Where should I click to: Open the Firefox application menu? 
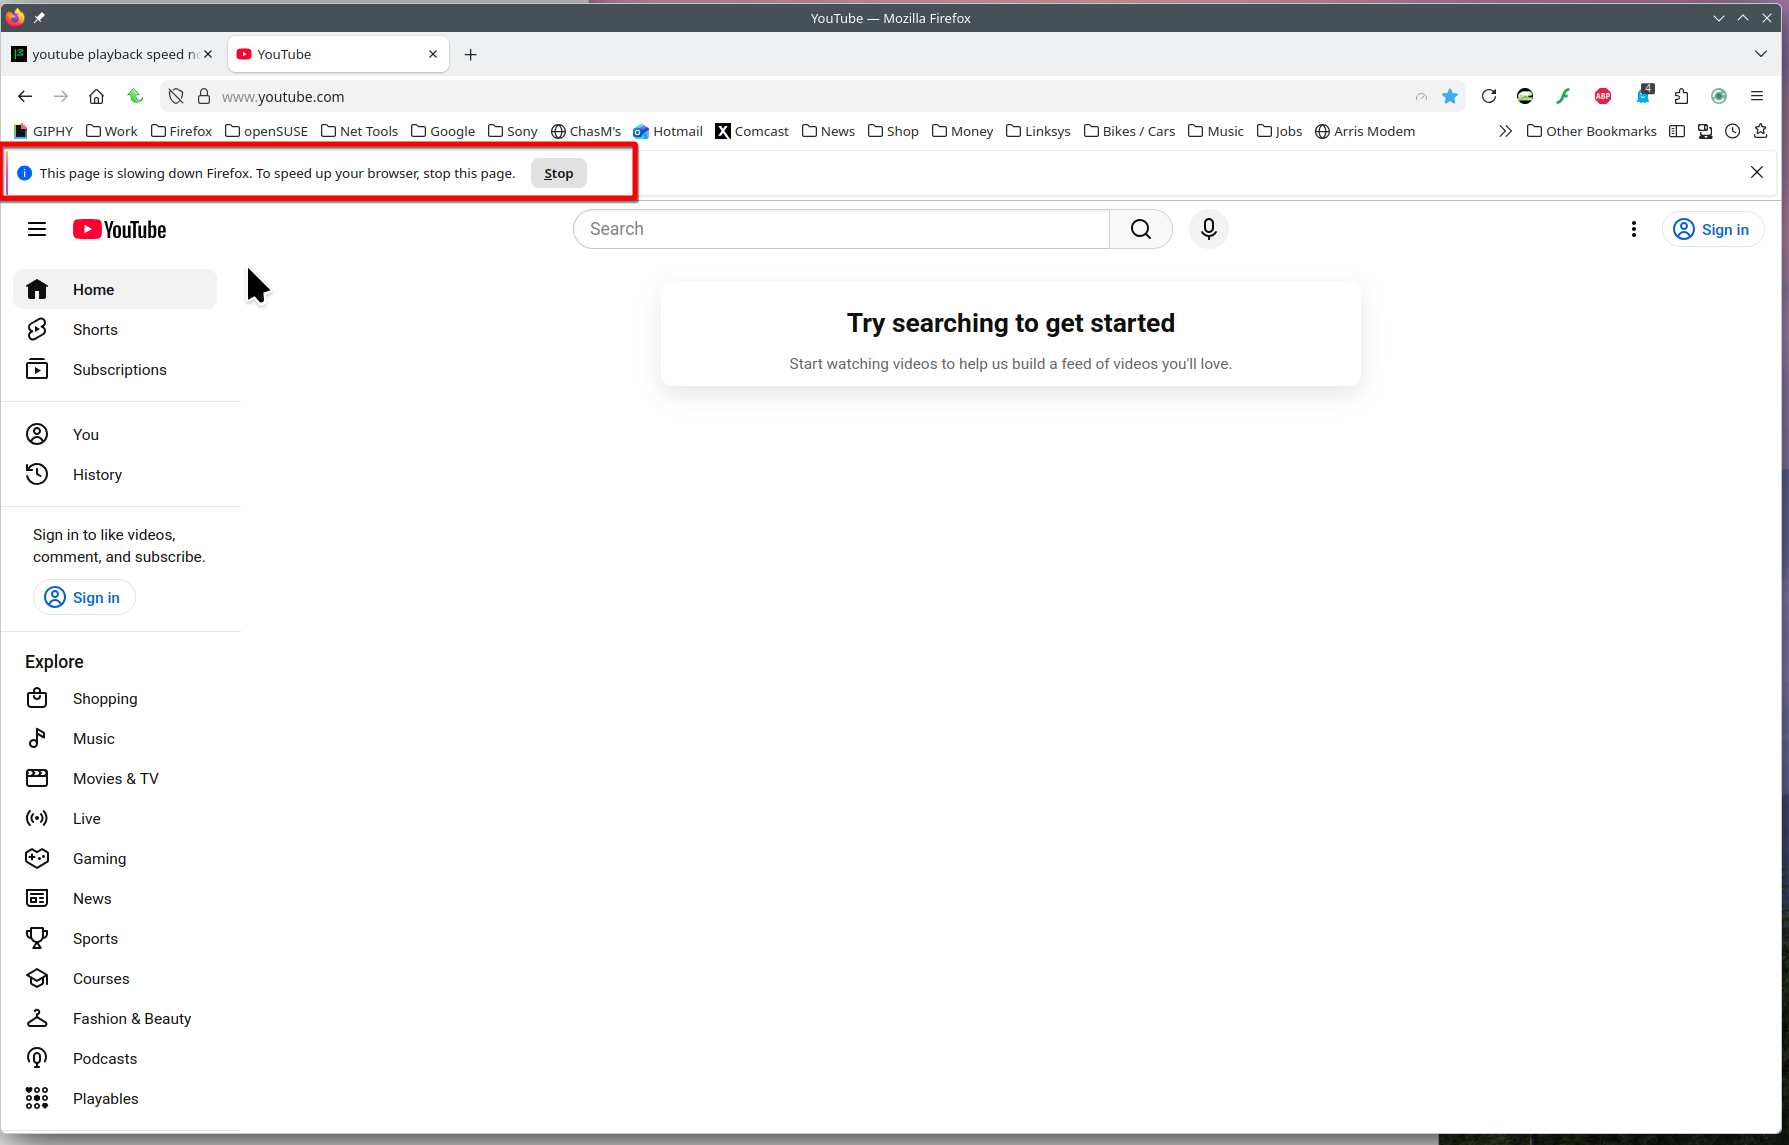point(1757,96)
